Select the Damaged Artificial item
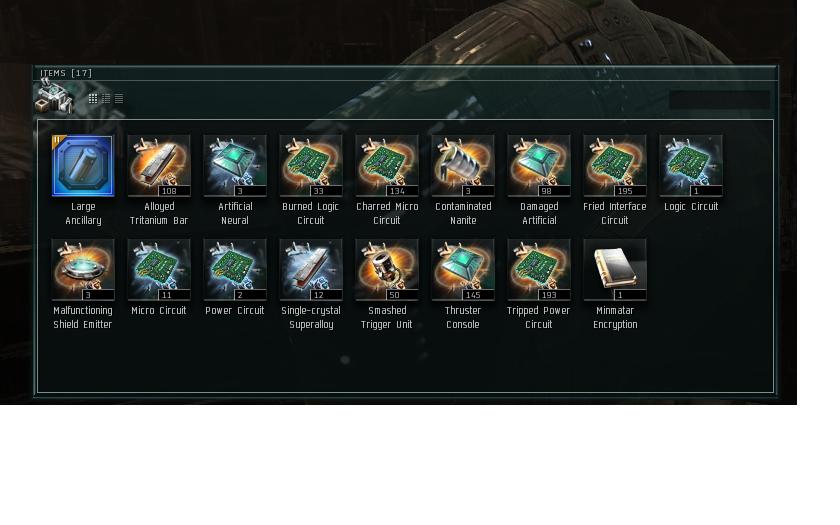 coord(539,166)
